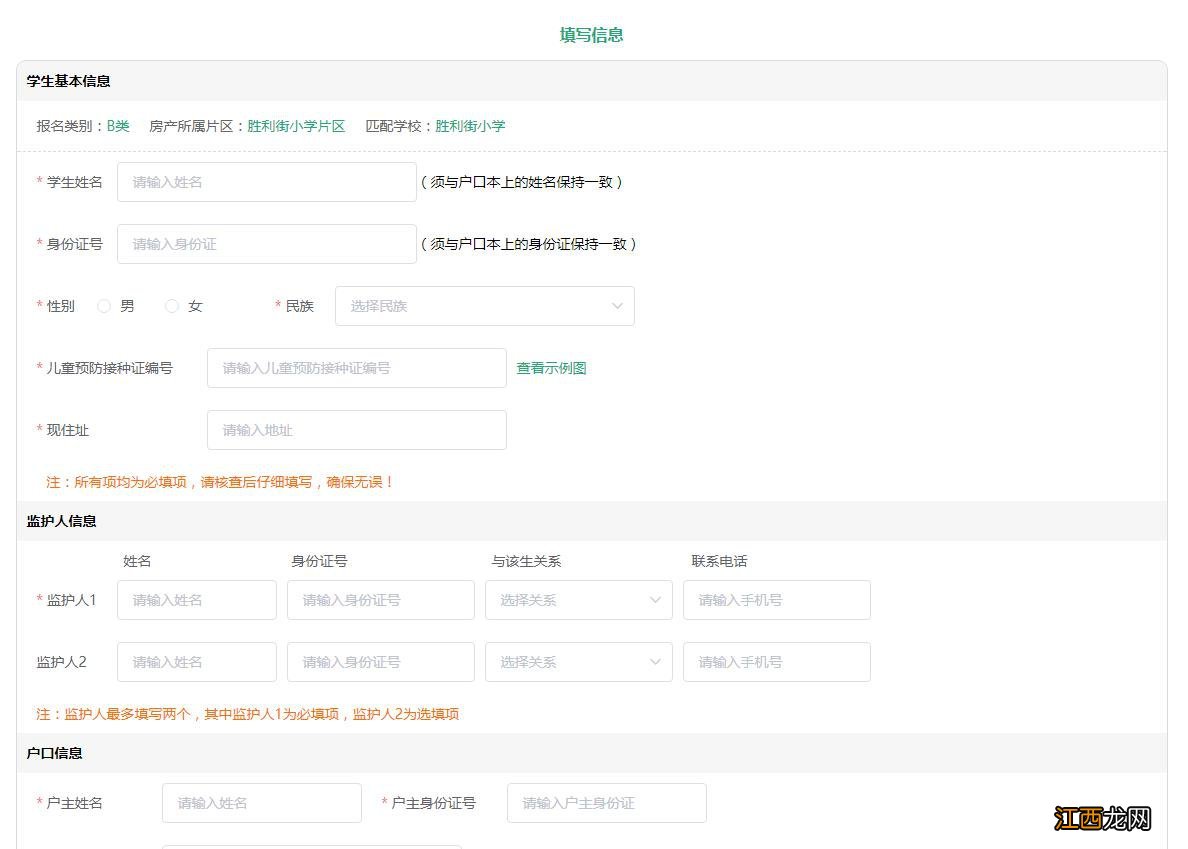This screenshot has width=1188, height=849.
Task: Open guardian 2's relationship selector
Action: tap(578, 661)
